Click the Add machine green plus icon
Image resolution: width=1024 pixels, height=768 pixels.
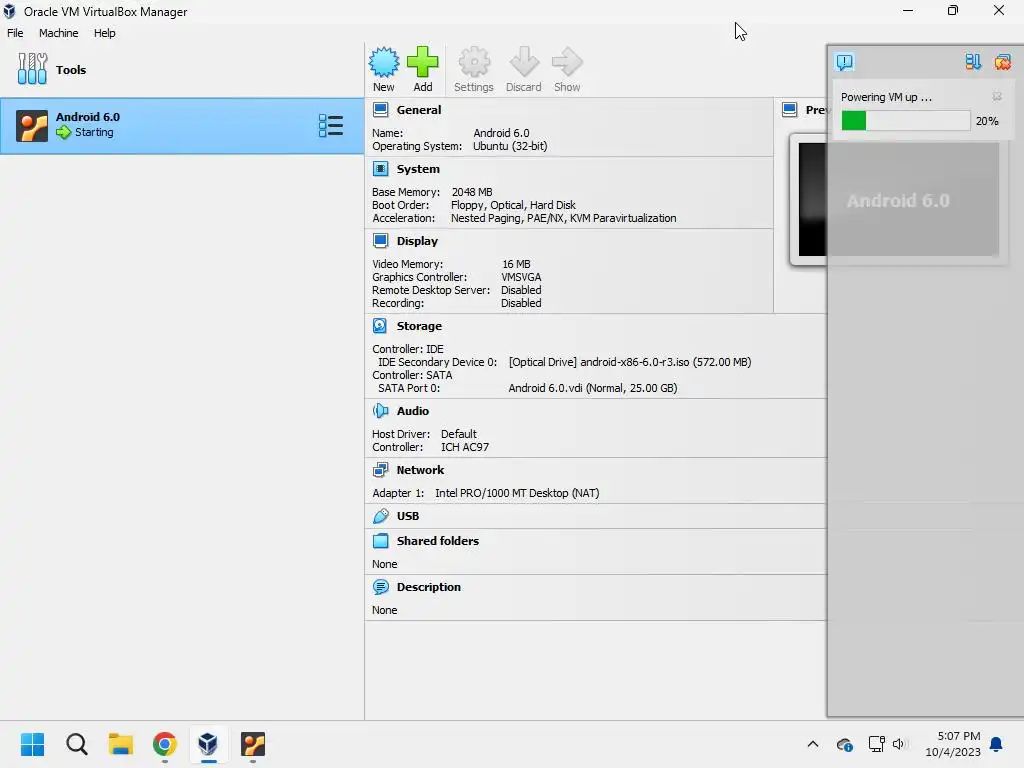(423, 63)
